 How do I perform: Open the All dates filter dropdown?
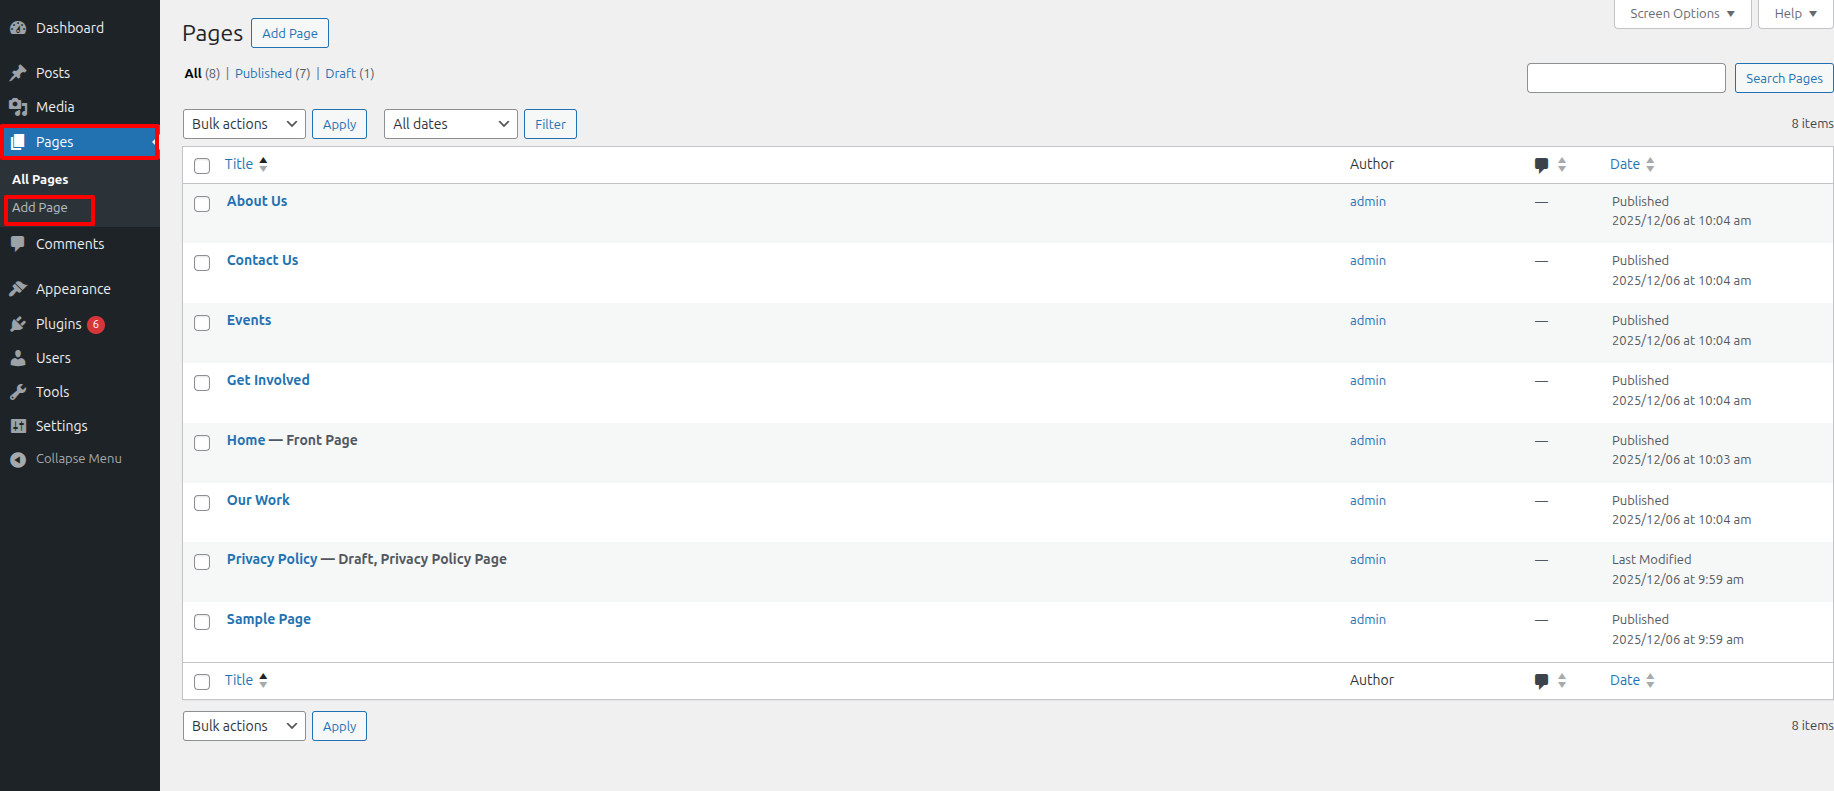[x=450, y=124]
